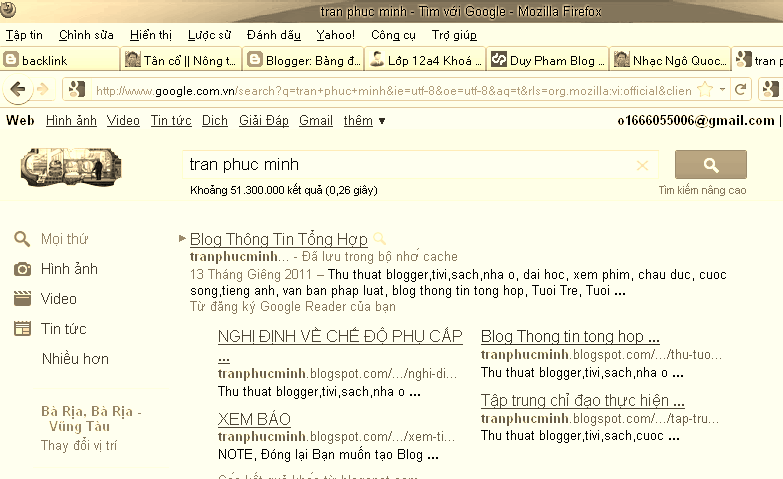Switch to the 'tran p' Google results tab

coord(758,60)
